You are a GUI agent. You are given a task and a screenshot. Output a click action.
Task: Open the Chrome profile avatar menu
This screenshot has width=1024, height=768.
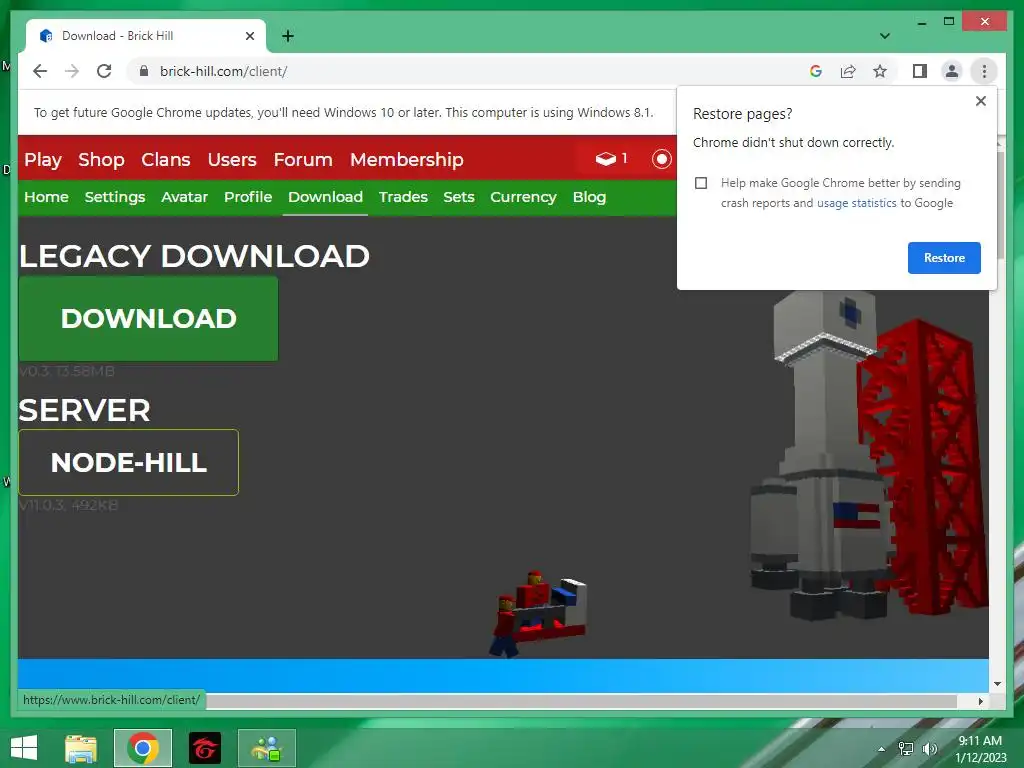click(x=952, y=71)
